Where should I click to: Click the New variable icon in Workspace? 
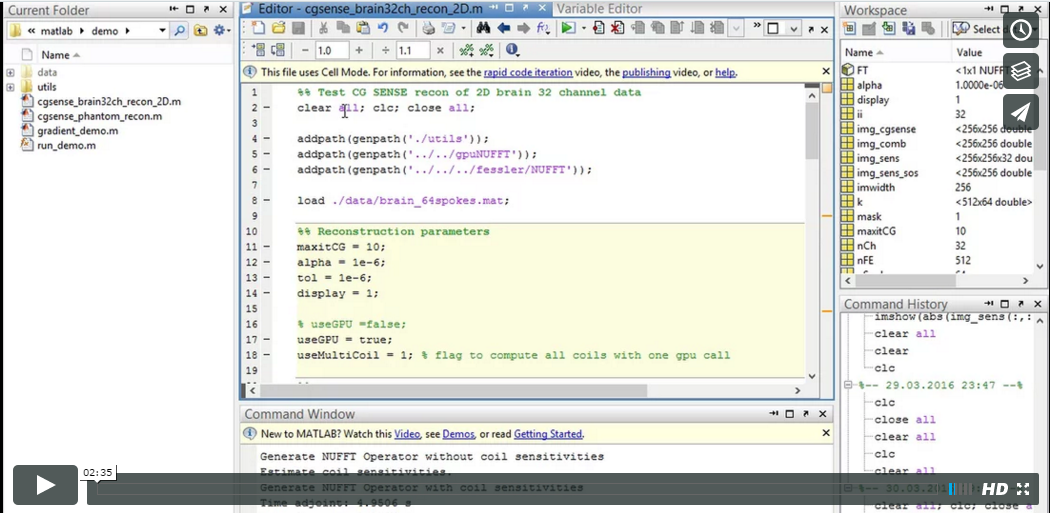[850, 29]
